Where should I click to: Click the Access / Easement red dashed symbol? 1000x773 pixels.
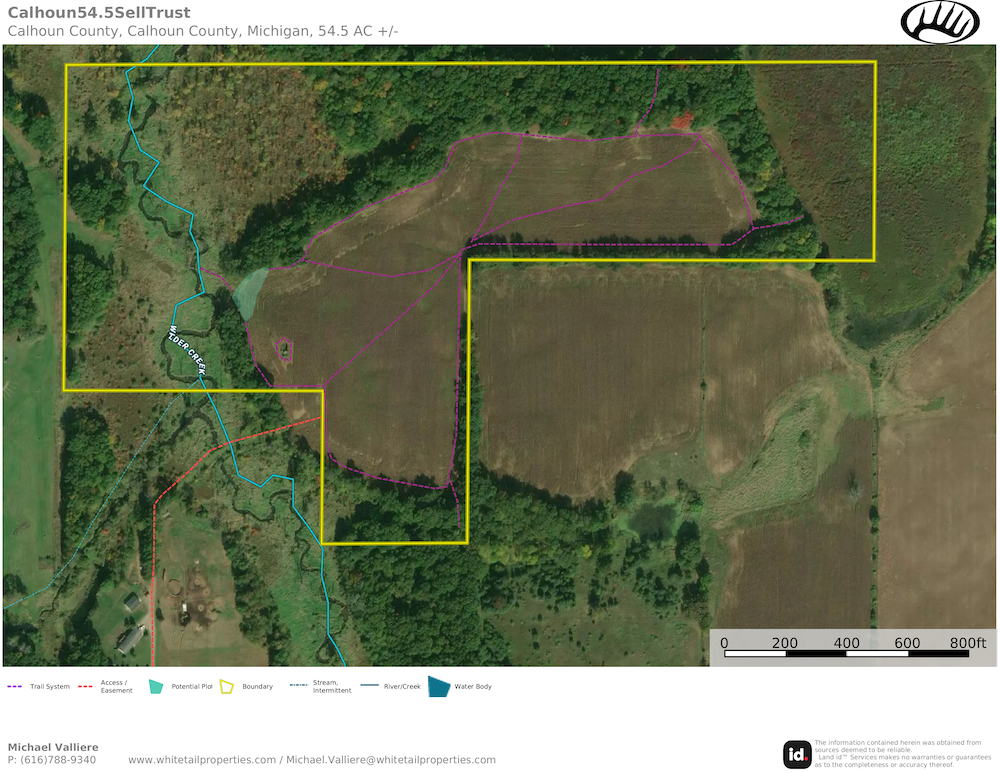(85, 687)
